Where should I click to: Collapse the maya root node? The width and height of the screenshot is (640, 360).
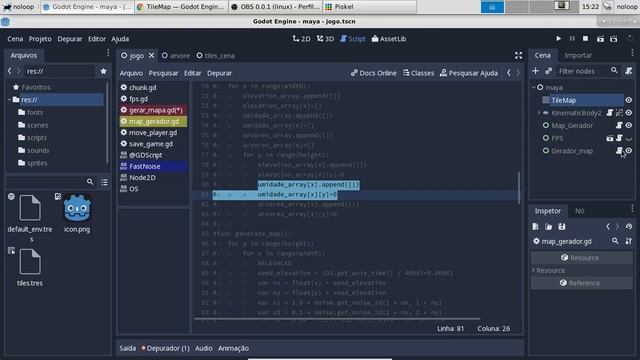pos(533,87)
